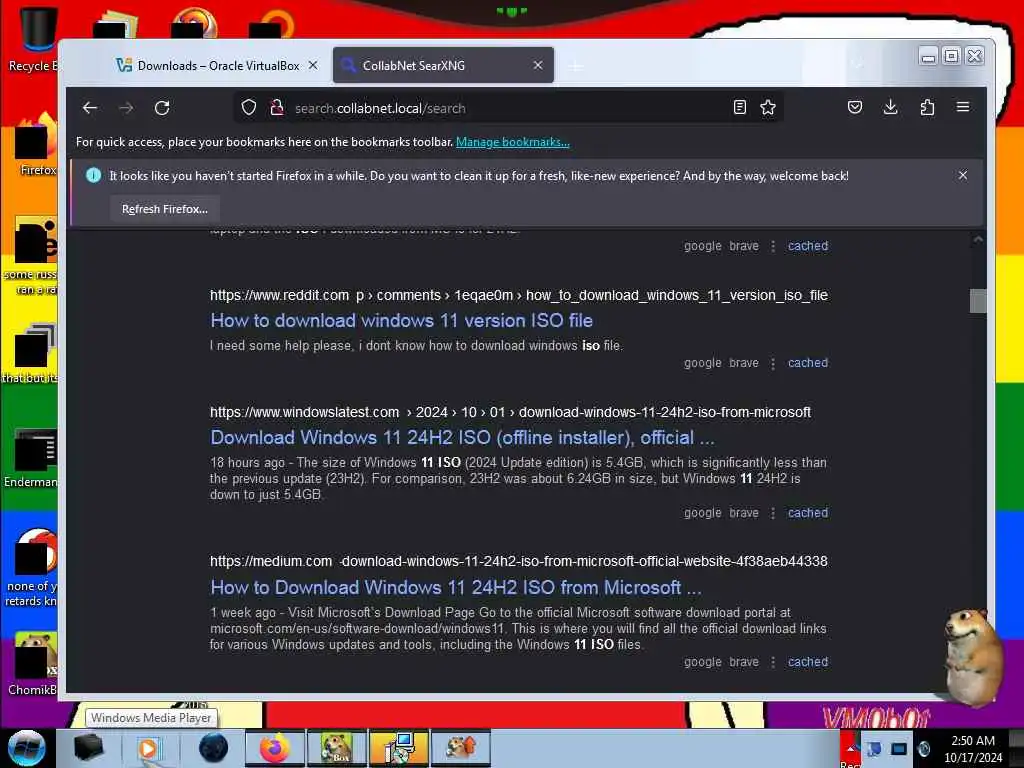Close the Downloads – Oracle VirtualBox tab
The height and width of the screenshot is (768, 1024).
point(313,65)
